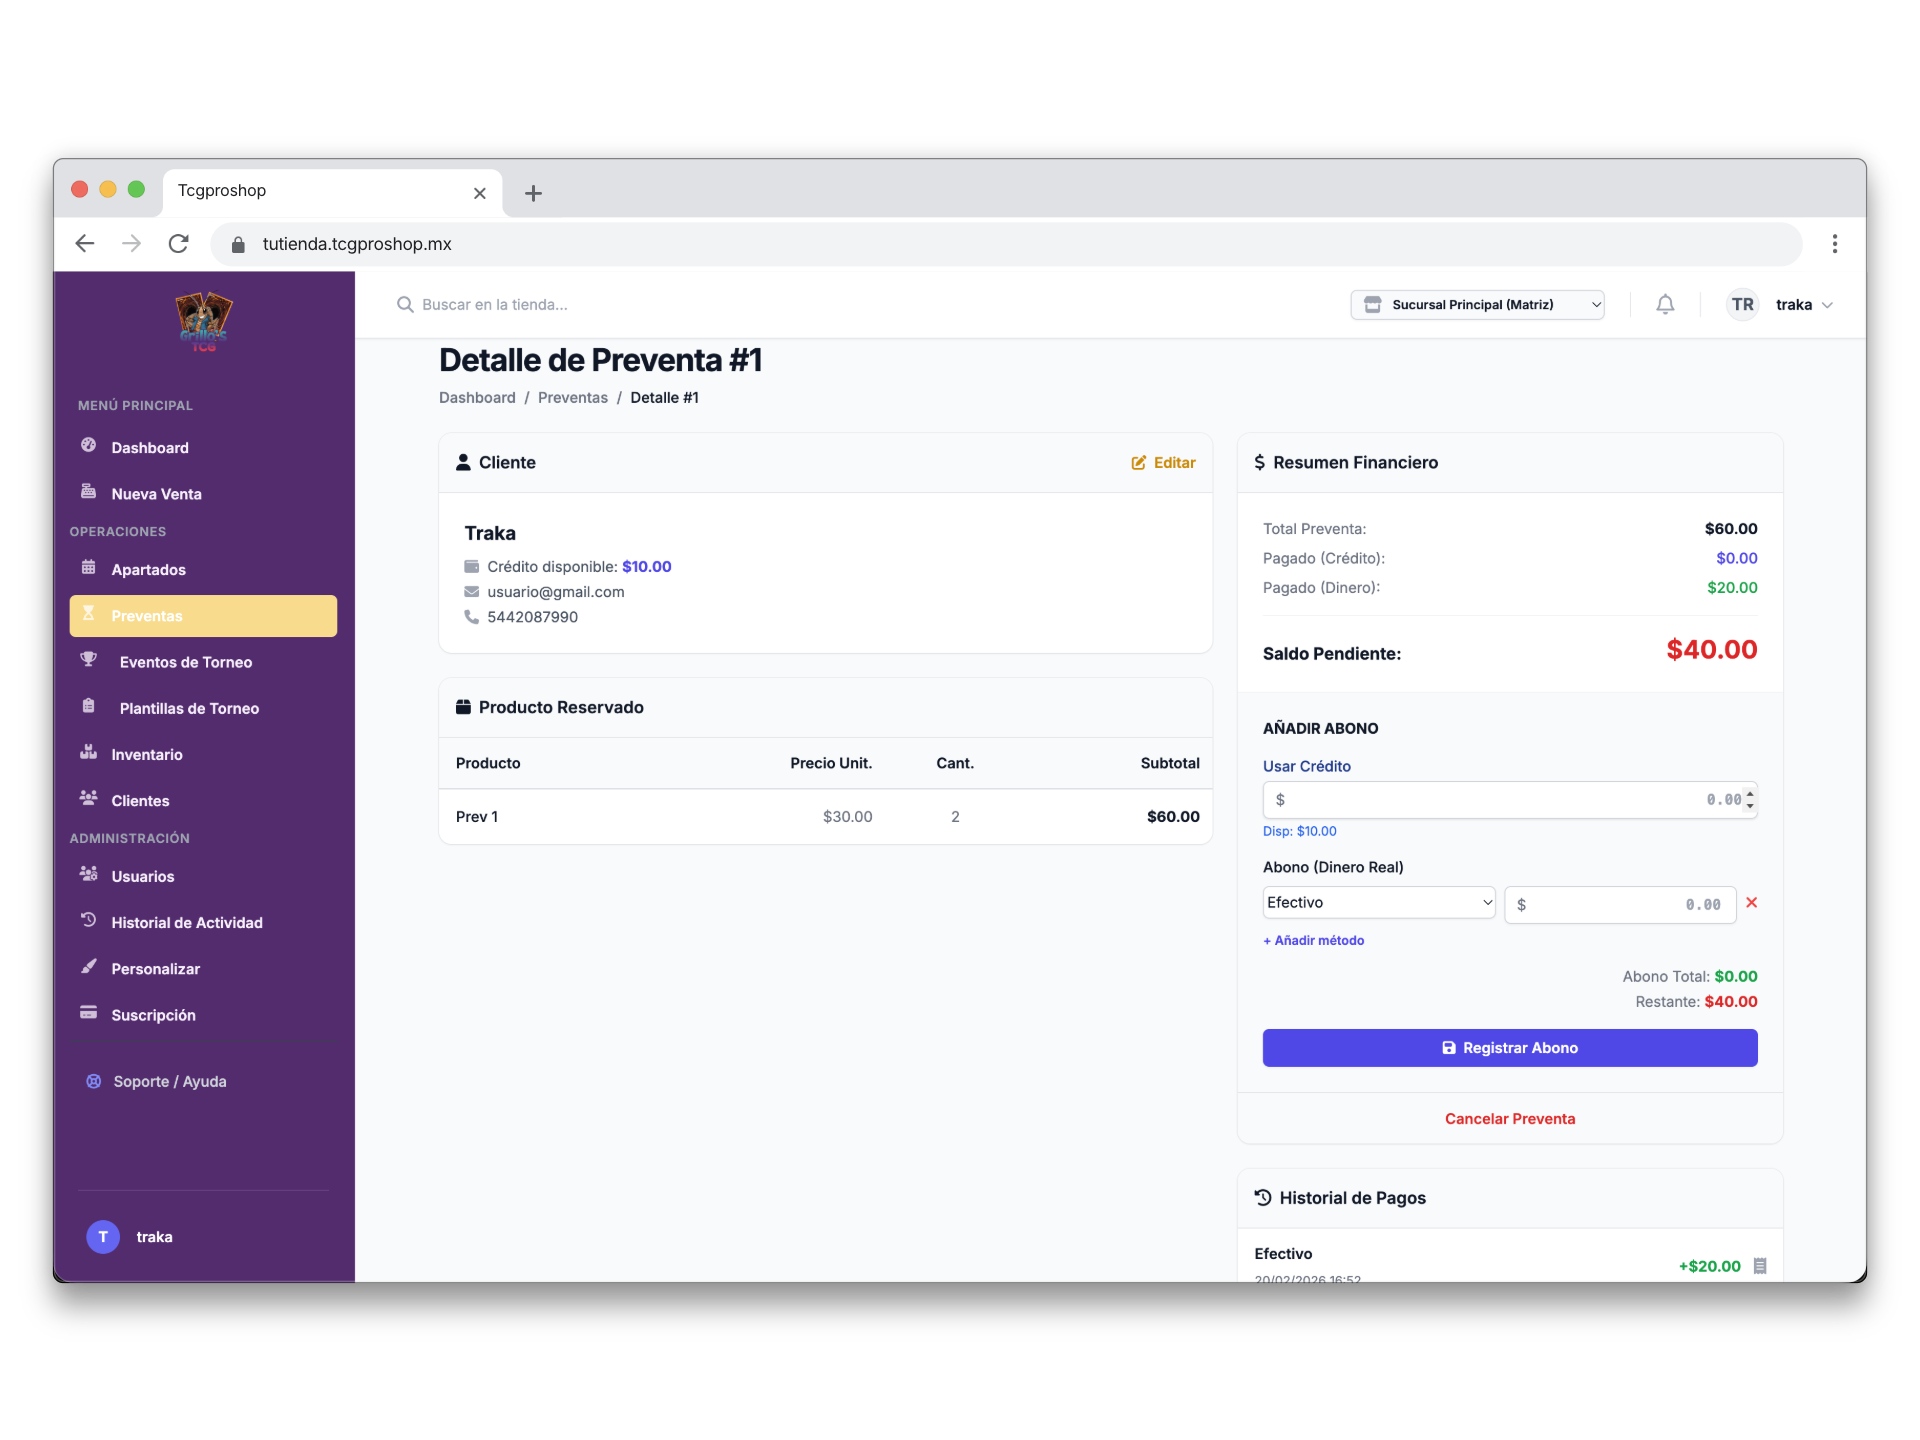Click the notification bell icon
1920x1440 pixels.
click(1665, 305)
